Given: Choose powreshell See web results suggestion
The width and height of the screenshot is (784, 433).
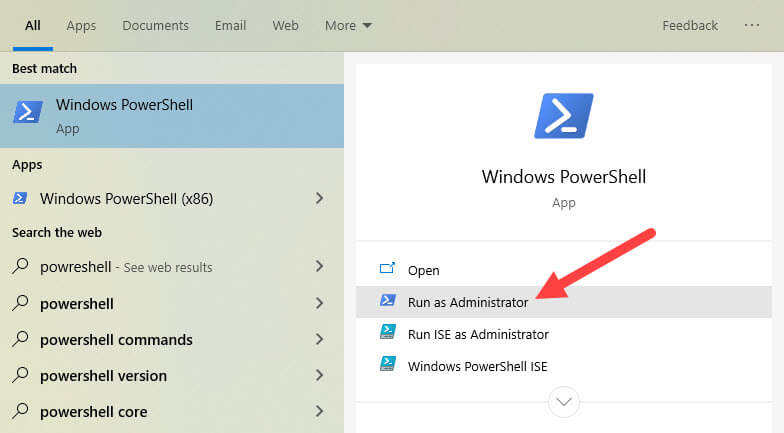Looking at the screenshot, I should (x=172, y=266).
